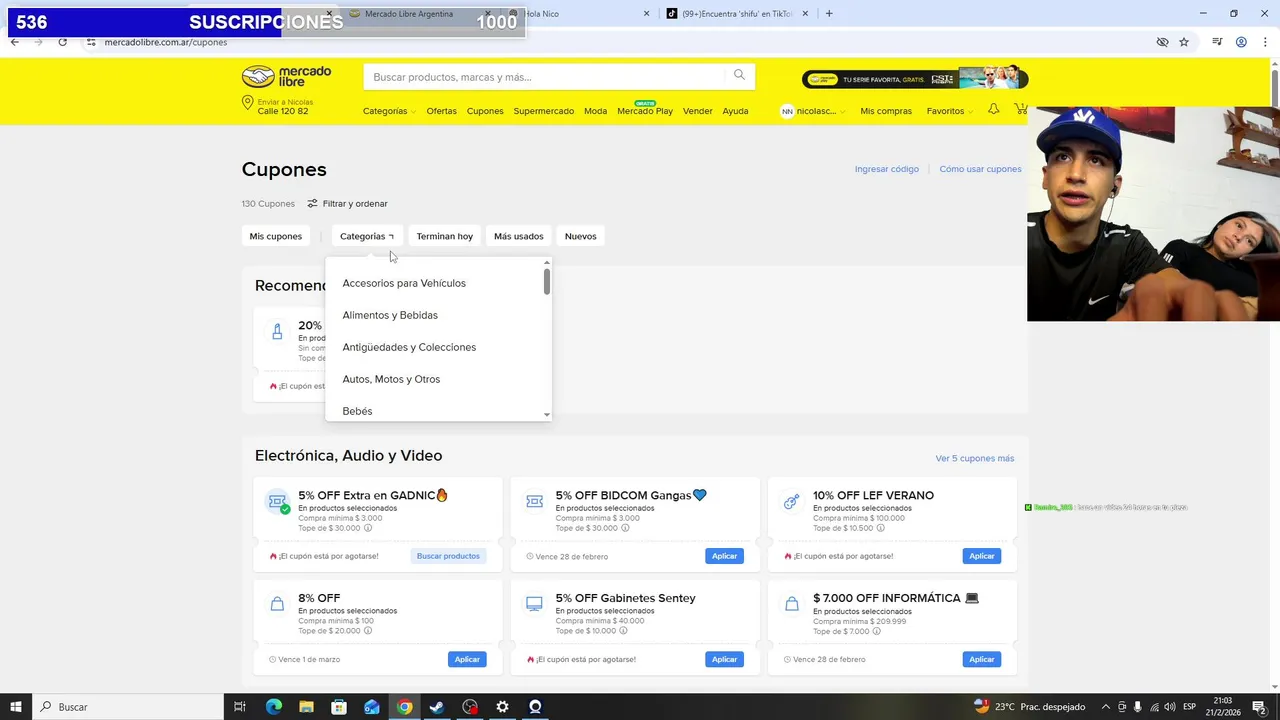
Task: Collapse the Categorías coupon filter dropdown
Action: point(366,236)
